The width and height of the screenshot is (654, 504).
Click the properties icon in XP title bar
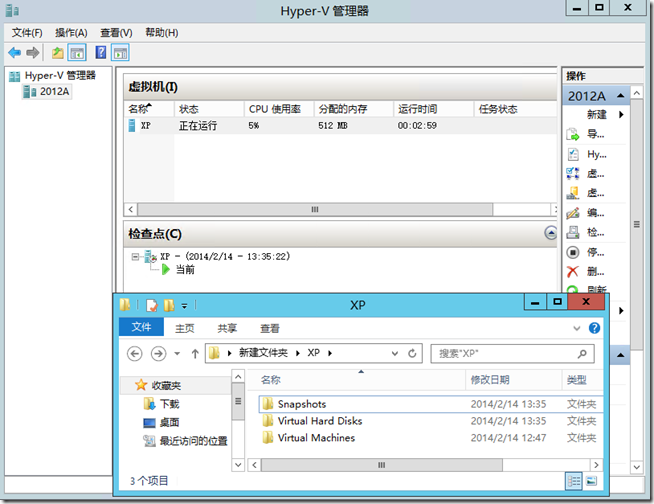pyautogui.click(x=152, y=305)
